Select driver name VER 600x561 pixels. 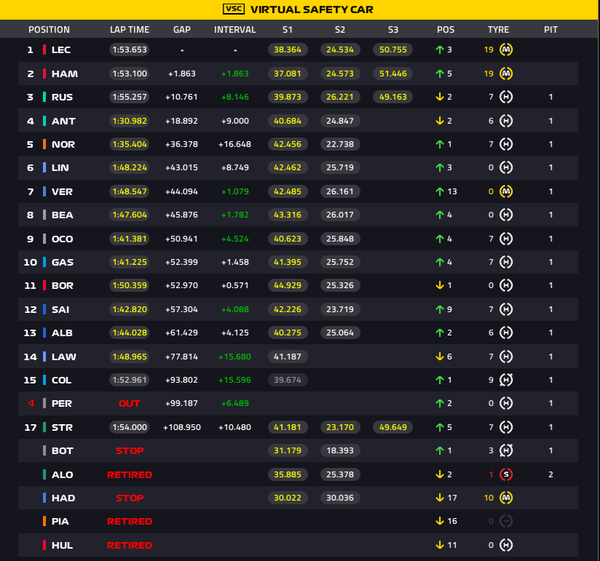point(62,191)
